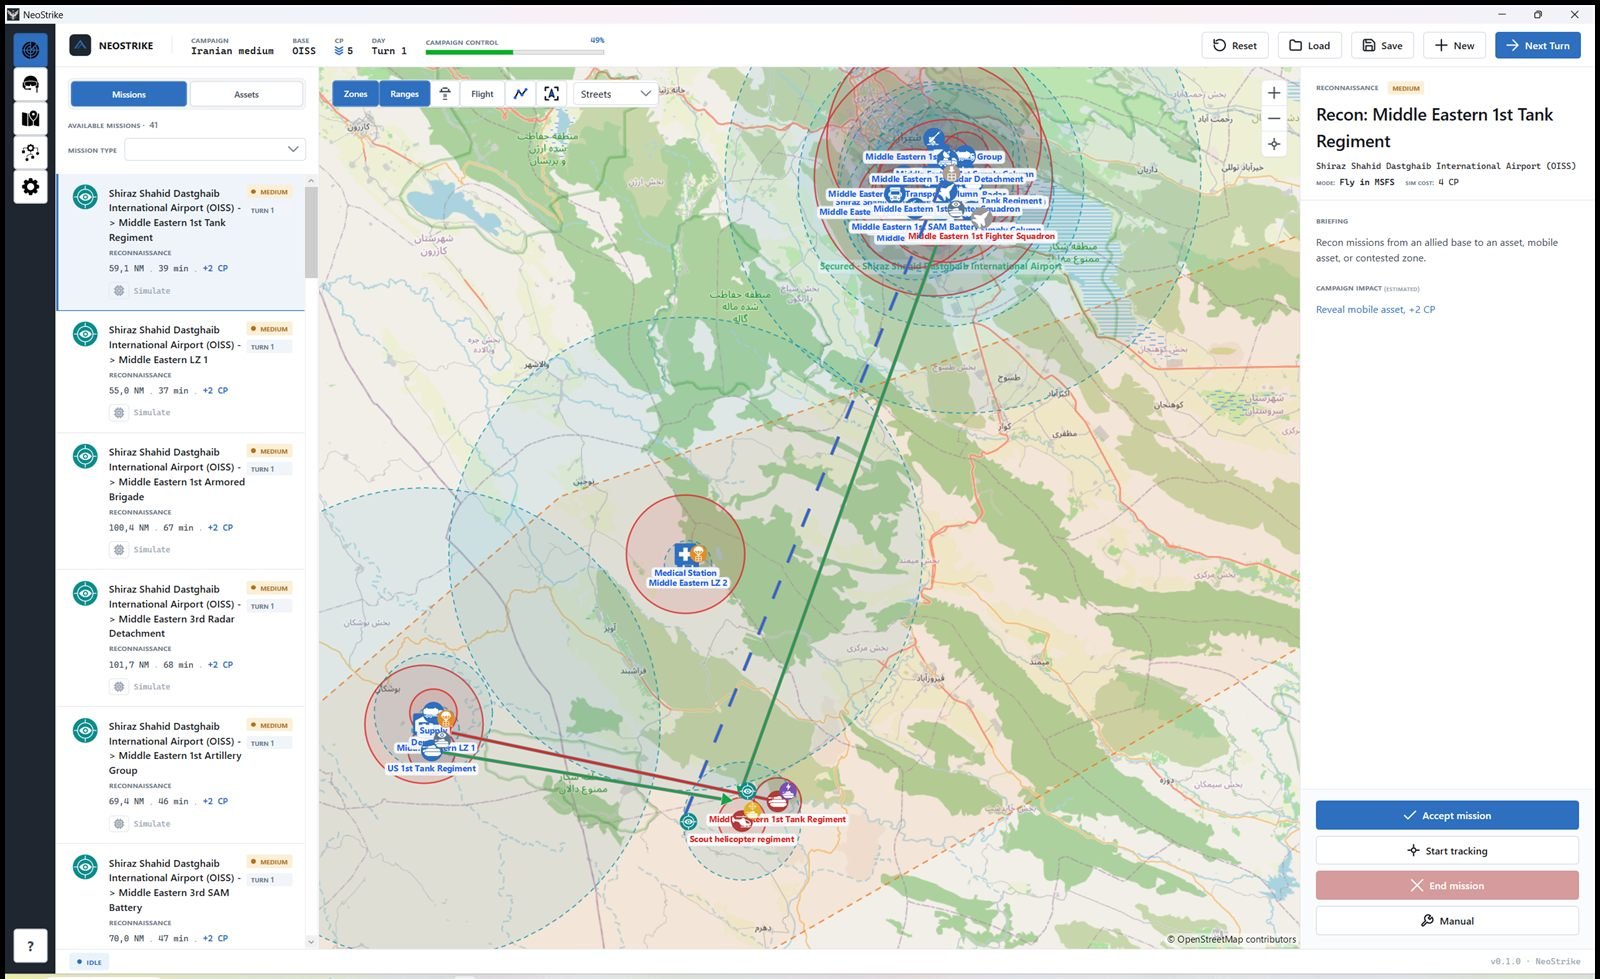The height and width of the screenshot is (979, 1600).
Task: Click the NeoStrike logo icon
Action: click(x=80, y=45)
